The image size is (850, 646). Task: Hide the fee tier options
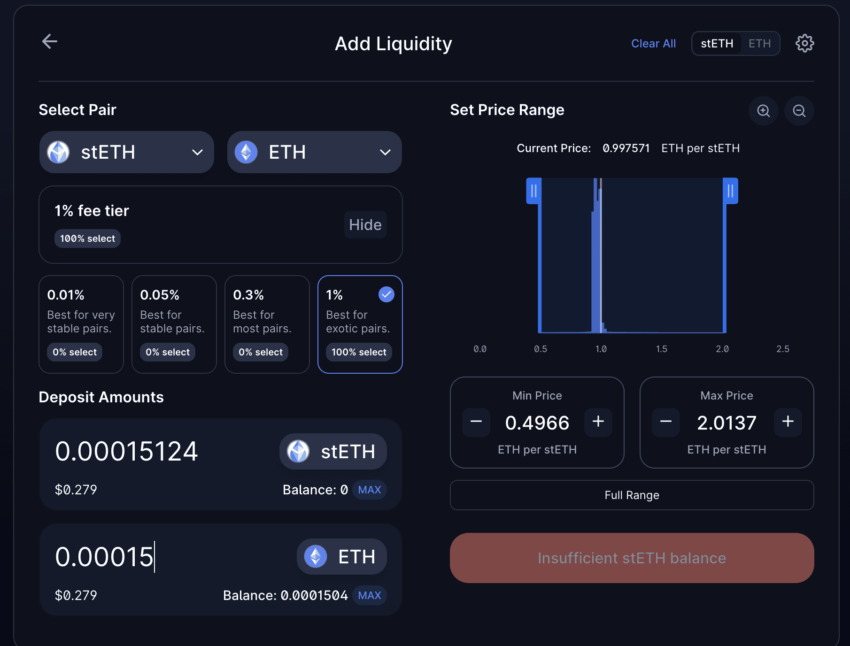[x=364, y=225]
